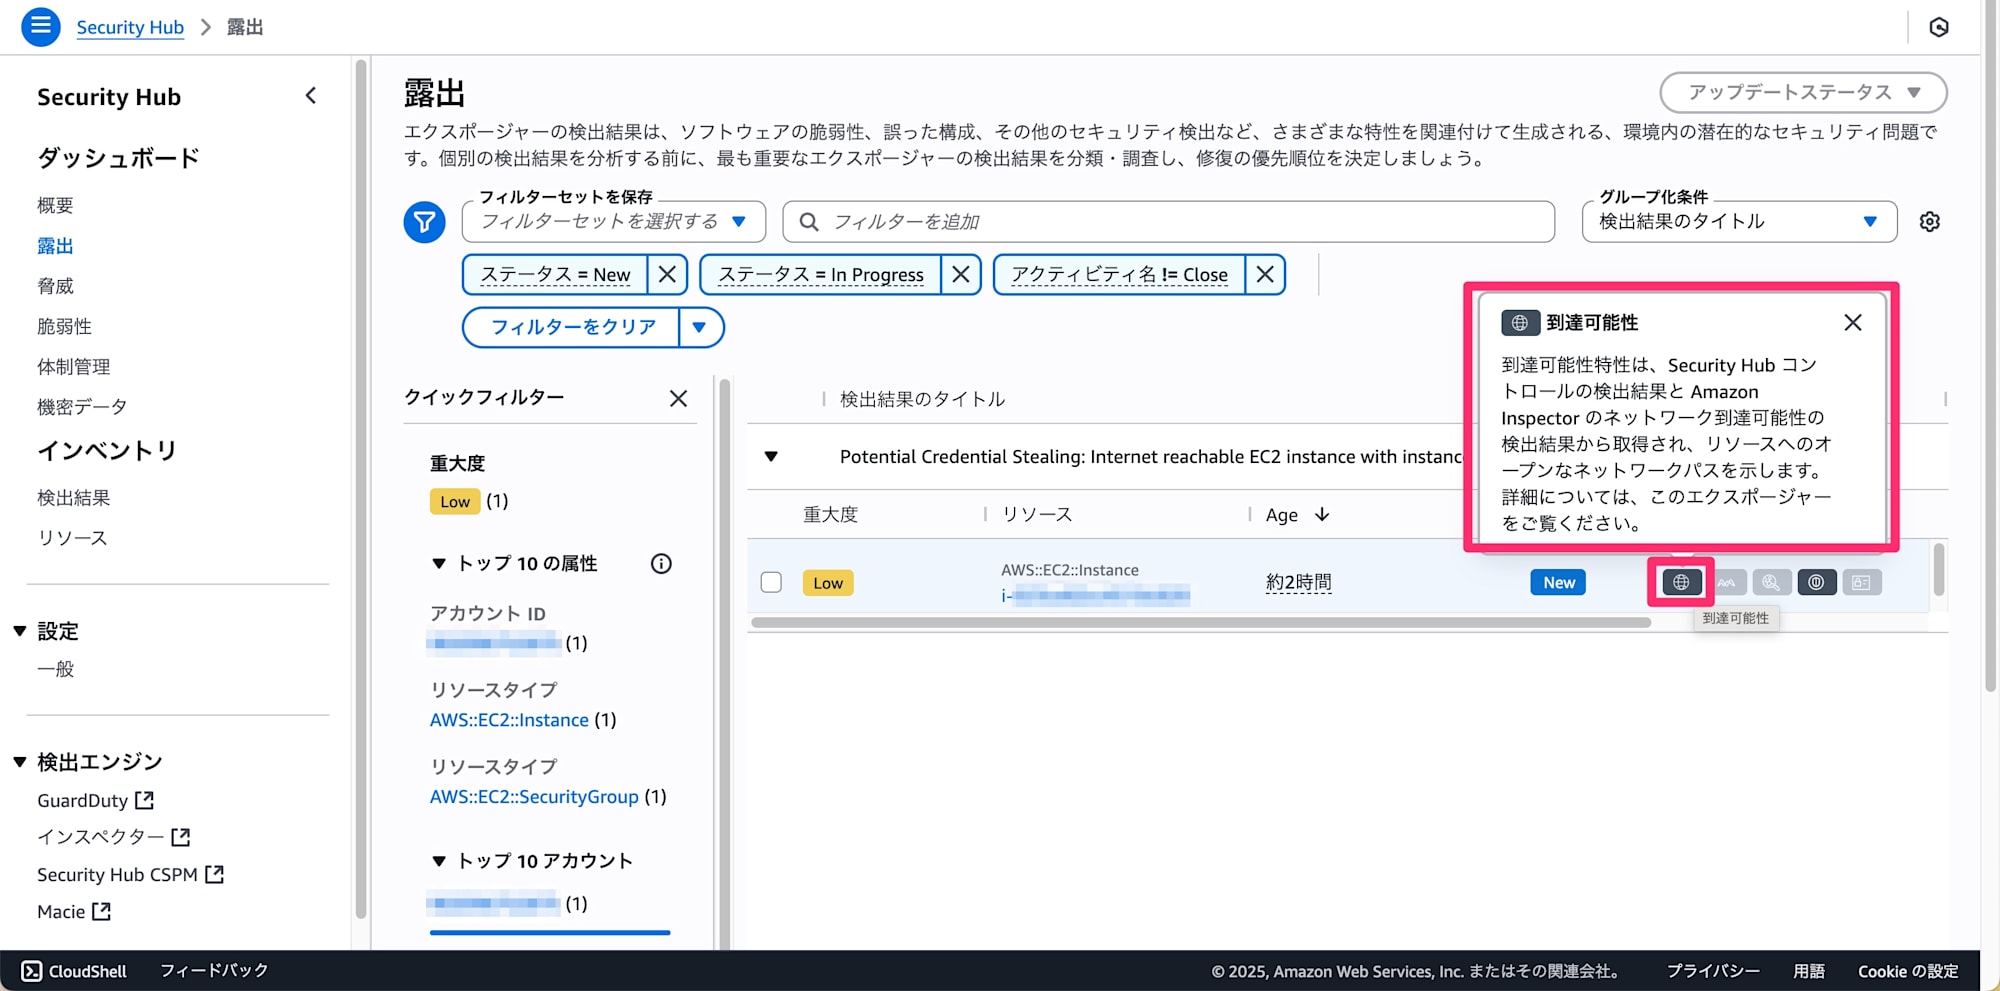
Task: Remove the ステータス = New filter chip
Action: [667, 274]
